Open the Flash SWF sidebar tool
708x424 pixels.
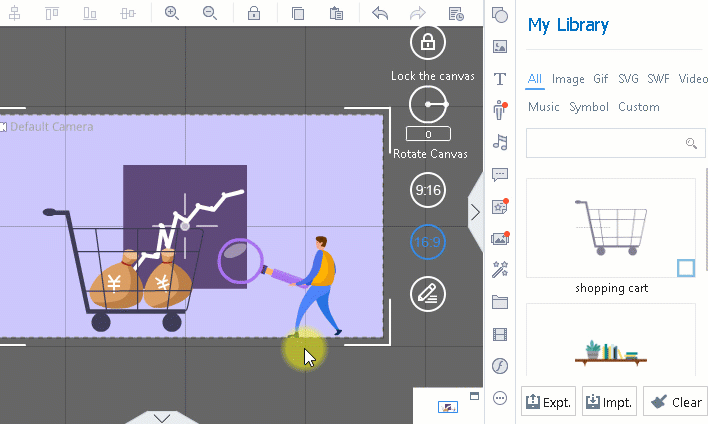tap(500, 366)
